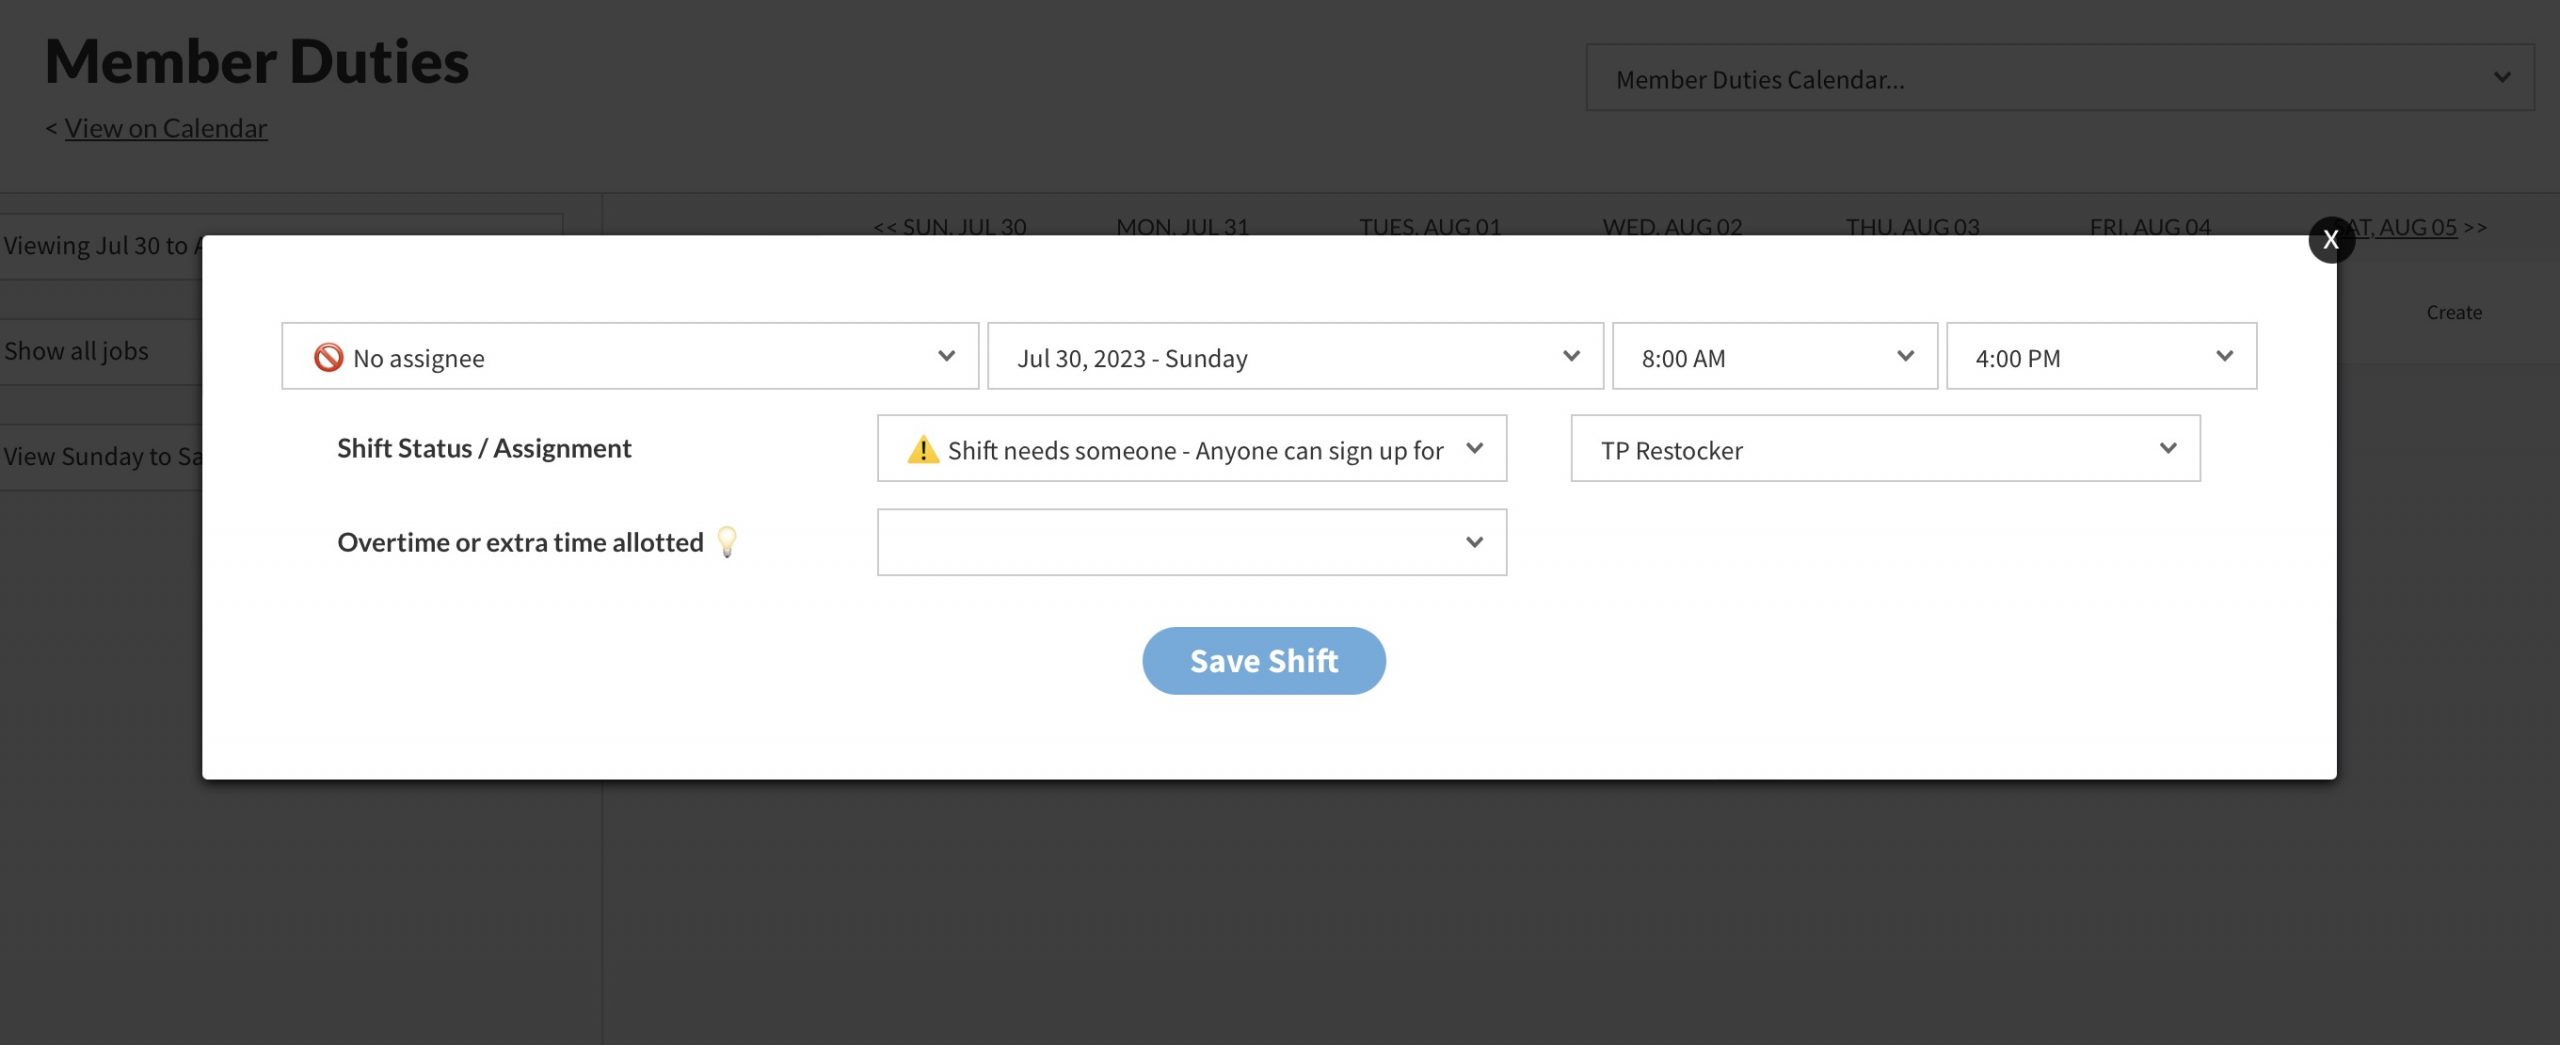Click the View Sunday to Saturday option
2560x1045 pixels.
pos(100,456)
